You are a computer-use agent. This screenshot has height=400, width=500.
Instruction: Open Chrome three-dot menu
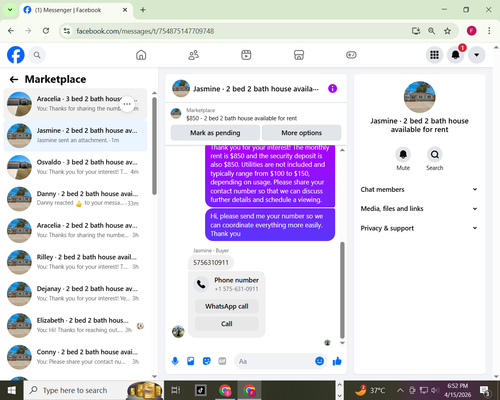coord(489,31)
